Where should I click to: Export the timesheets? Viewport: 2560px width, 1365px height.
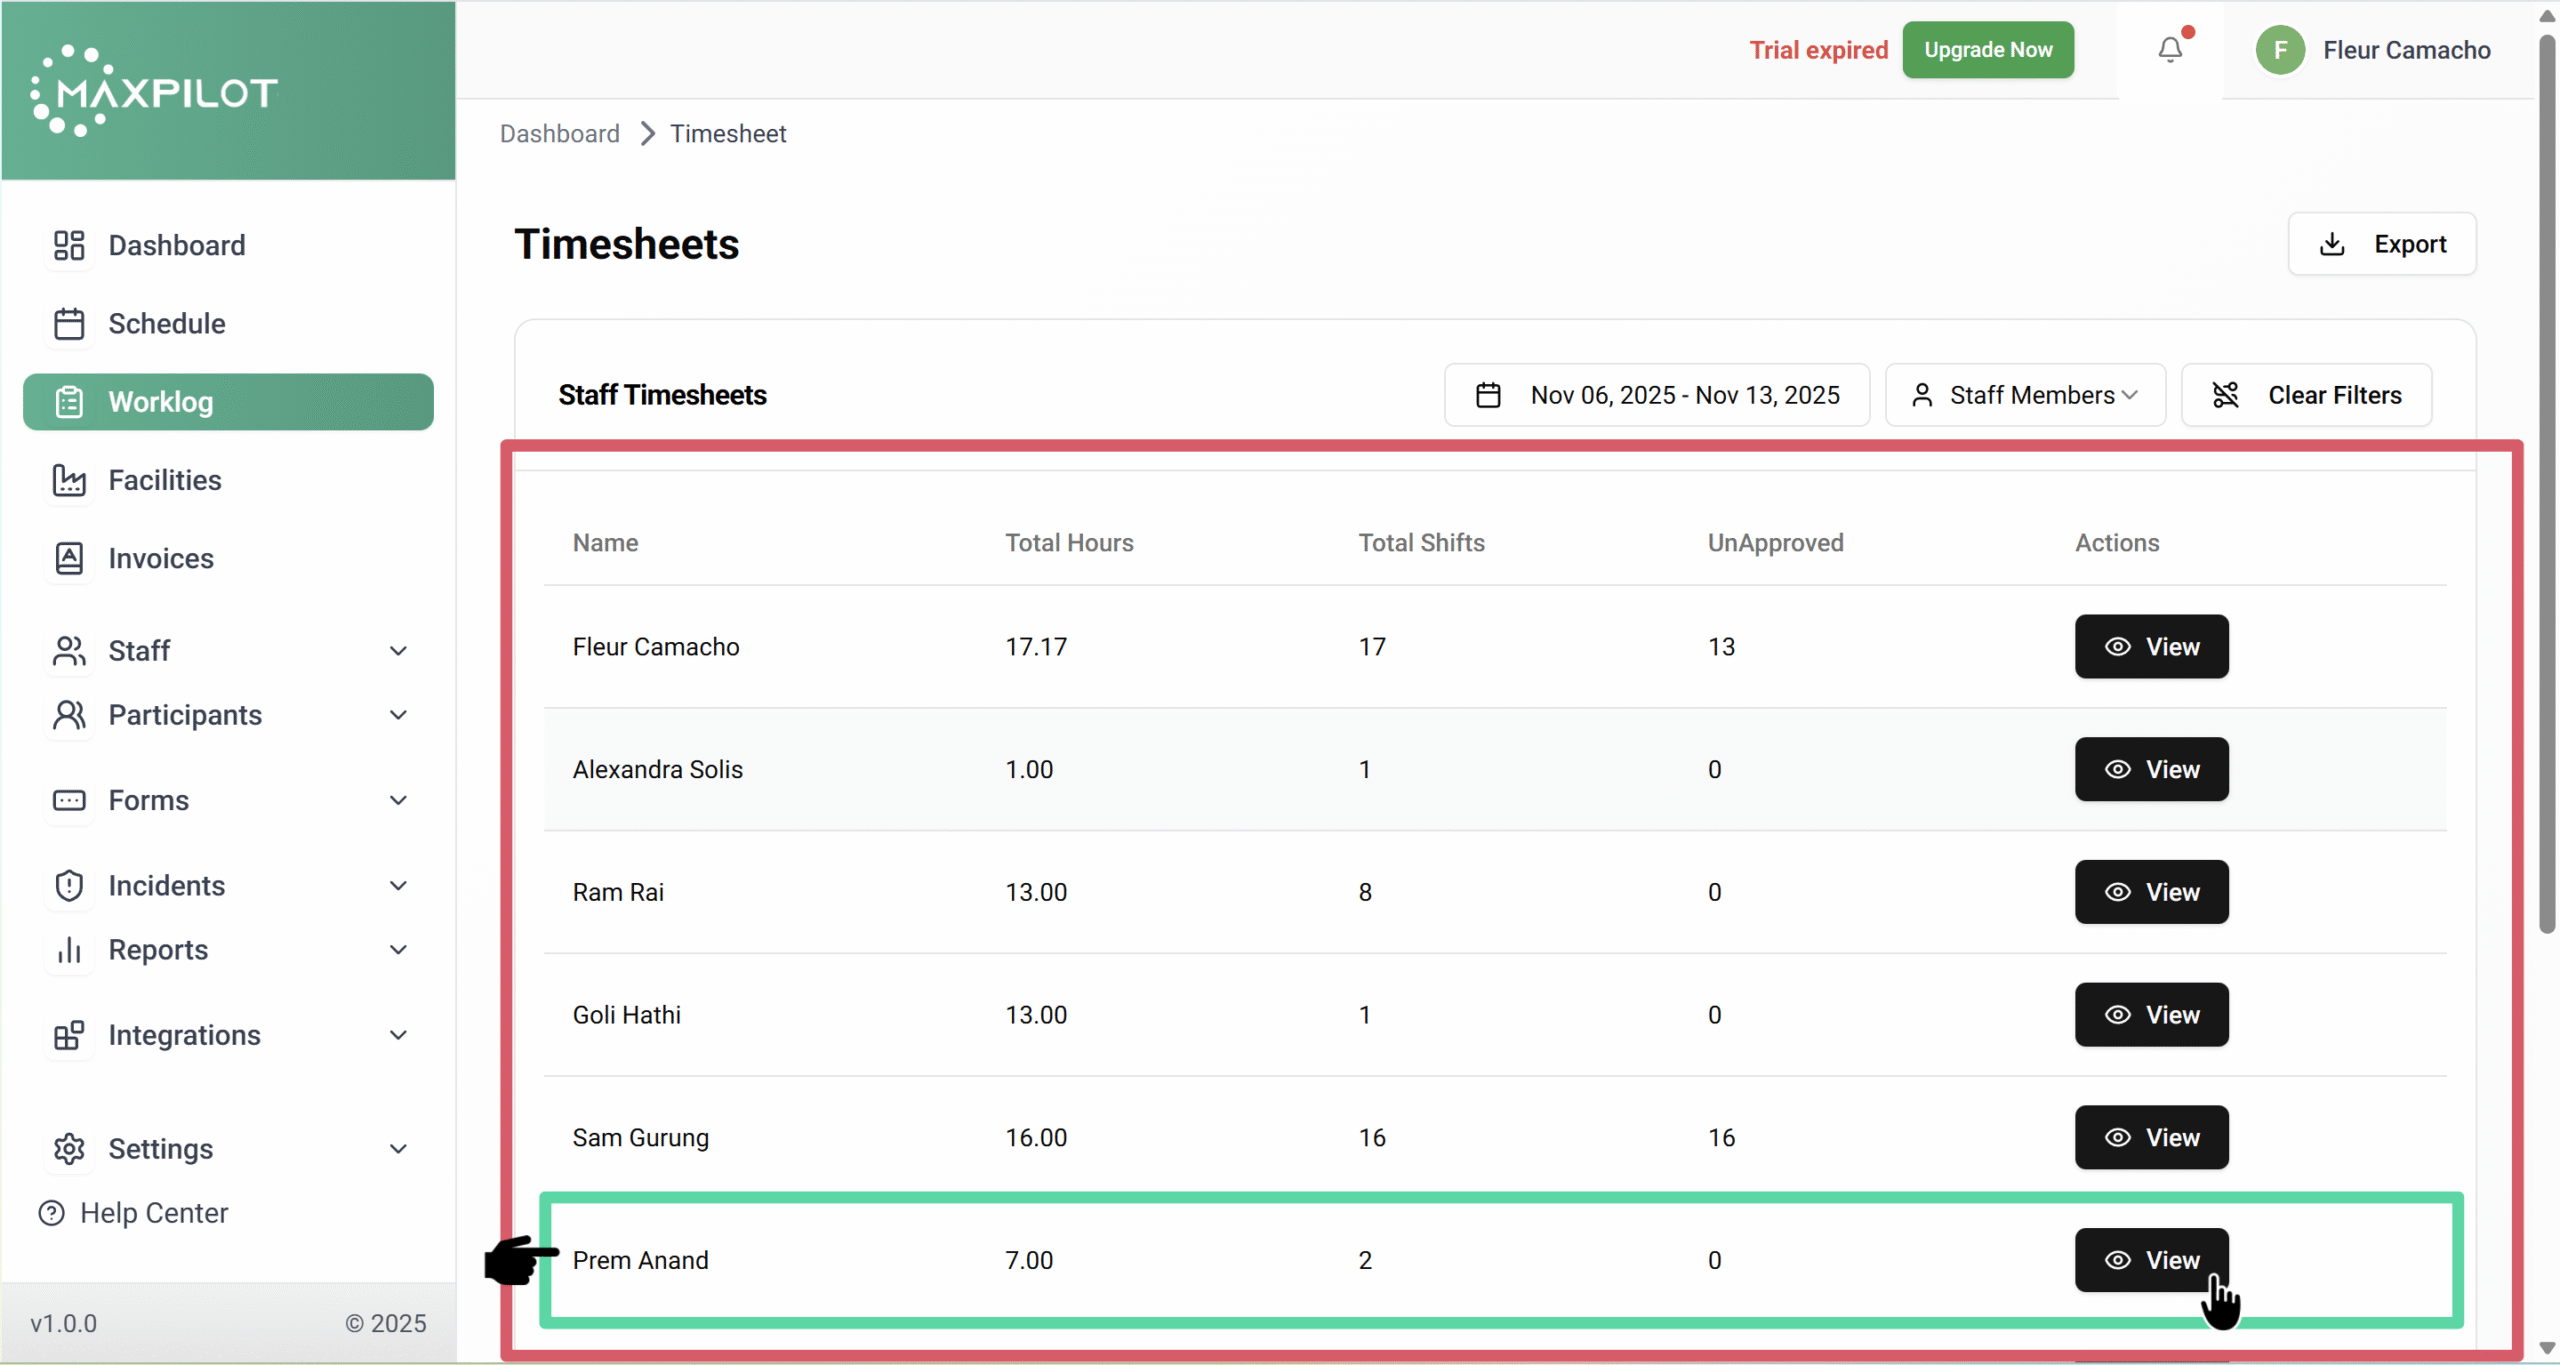tap(2381, 244)
